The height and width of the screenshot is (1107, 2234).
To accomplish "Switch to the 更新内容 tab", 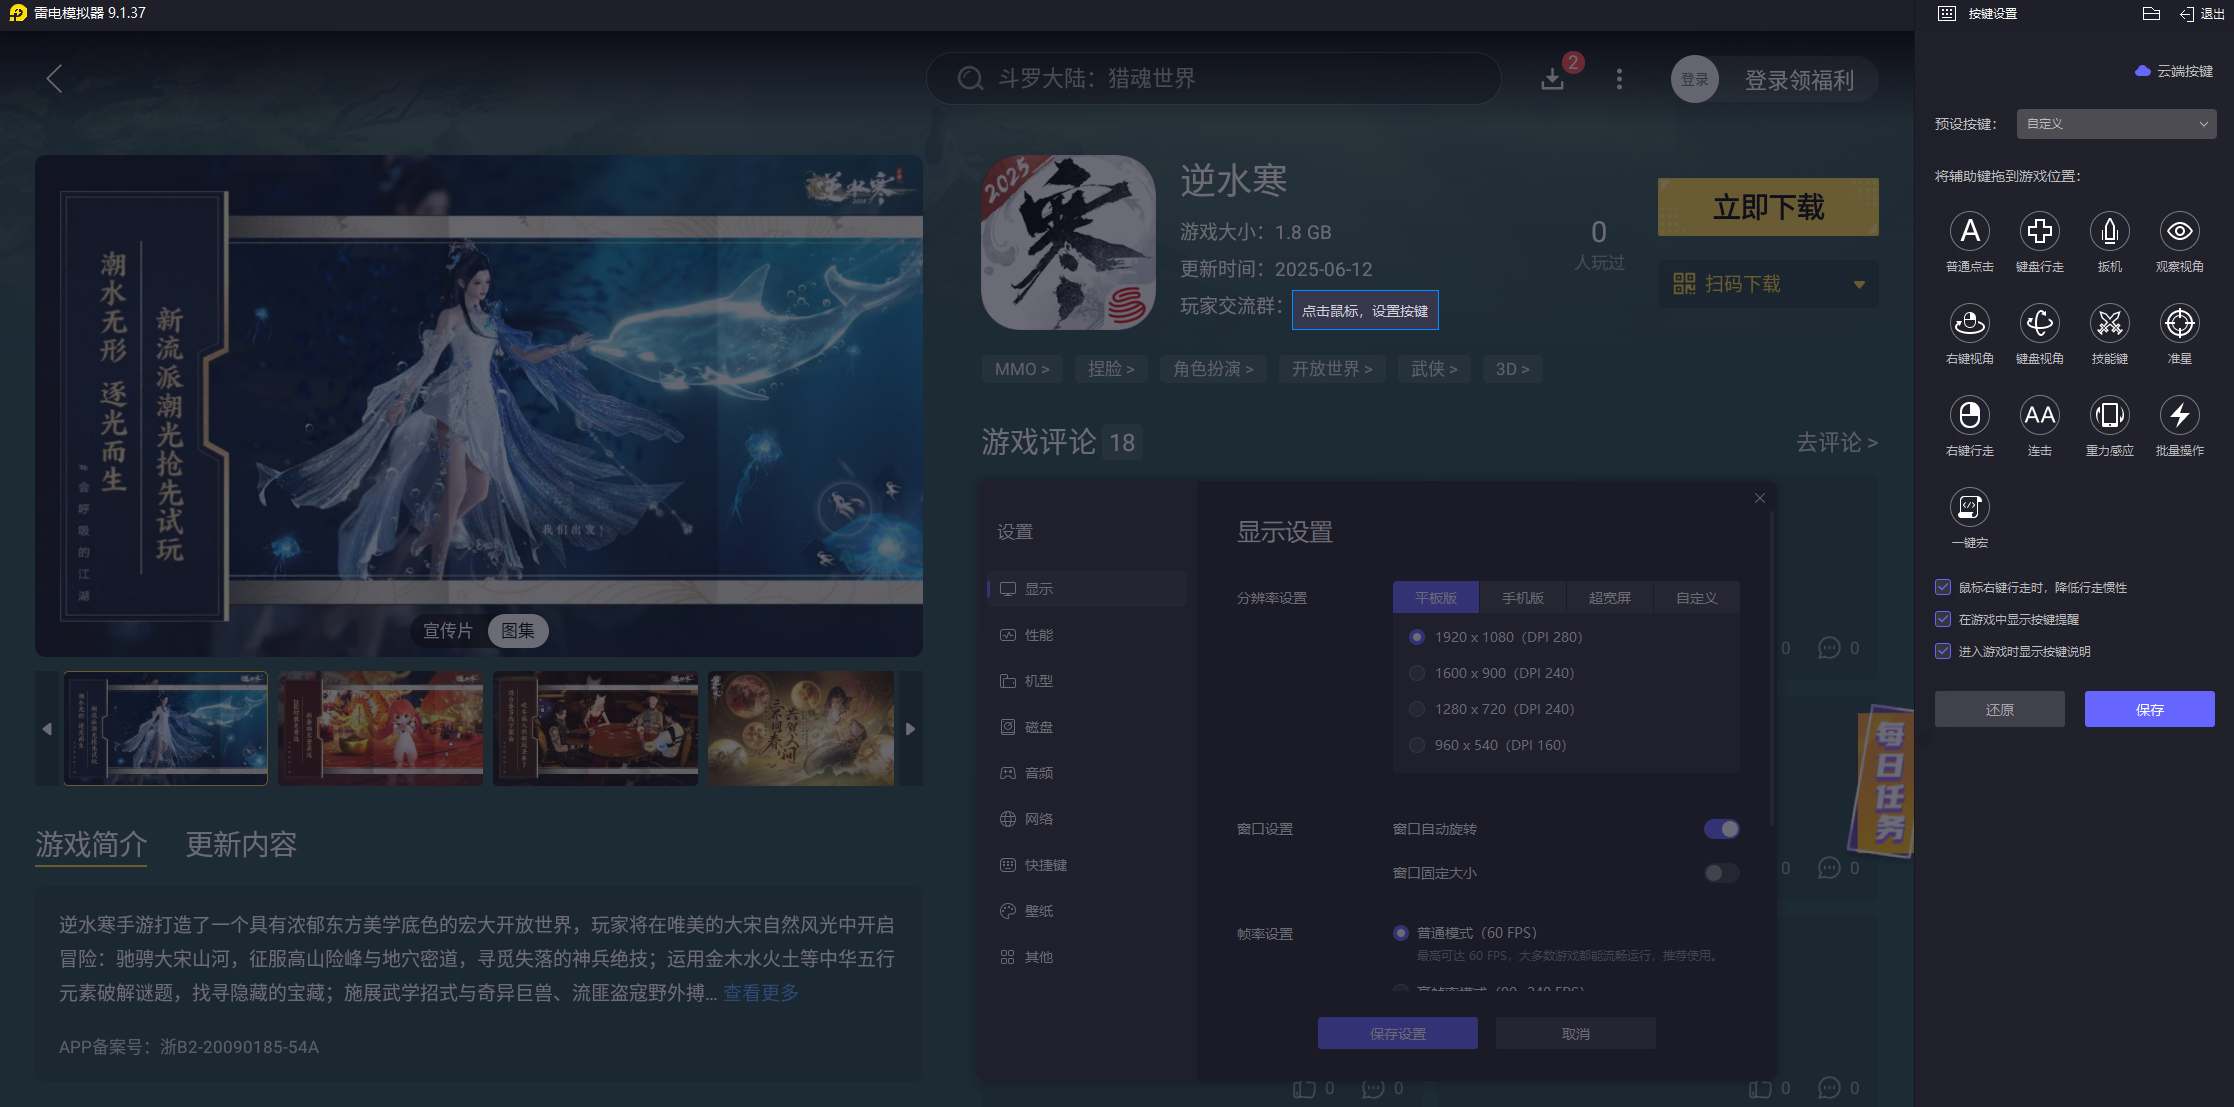I will 241,845.
